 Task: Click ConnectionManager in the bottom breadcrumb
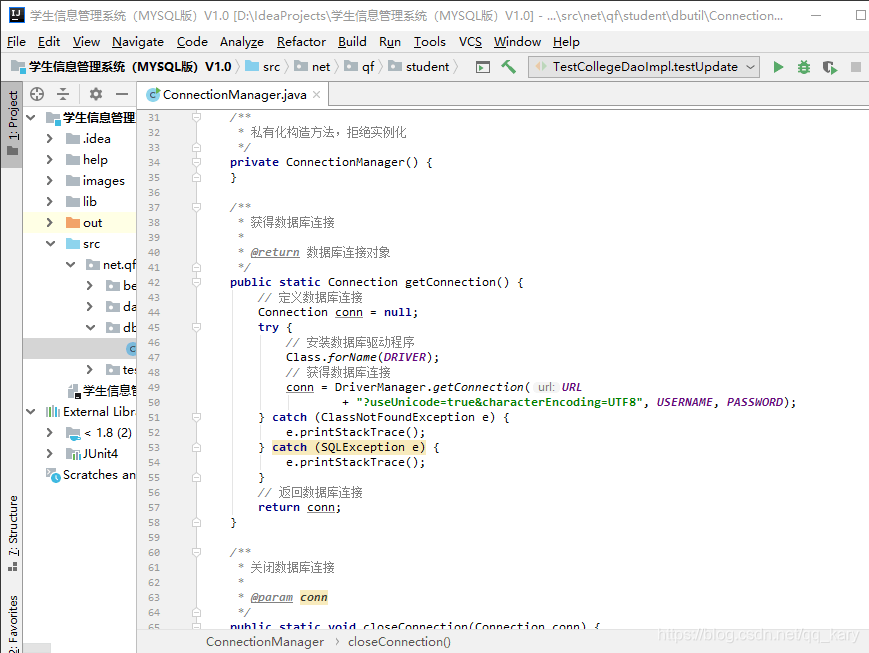pyautogui.click(x=265, y=642)
